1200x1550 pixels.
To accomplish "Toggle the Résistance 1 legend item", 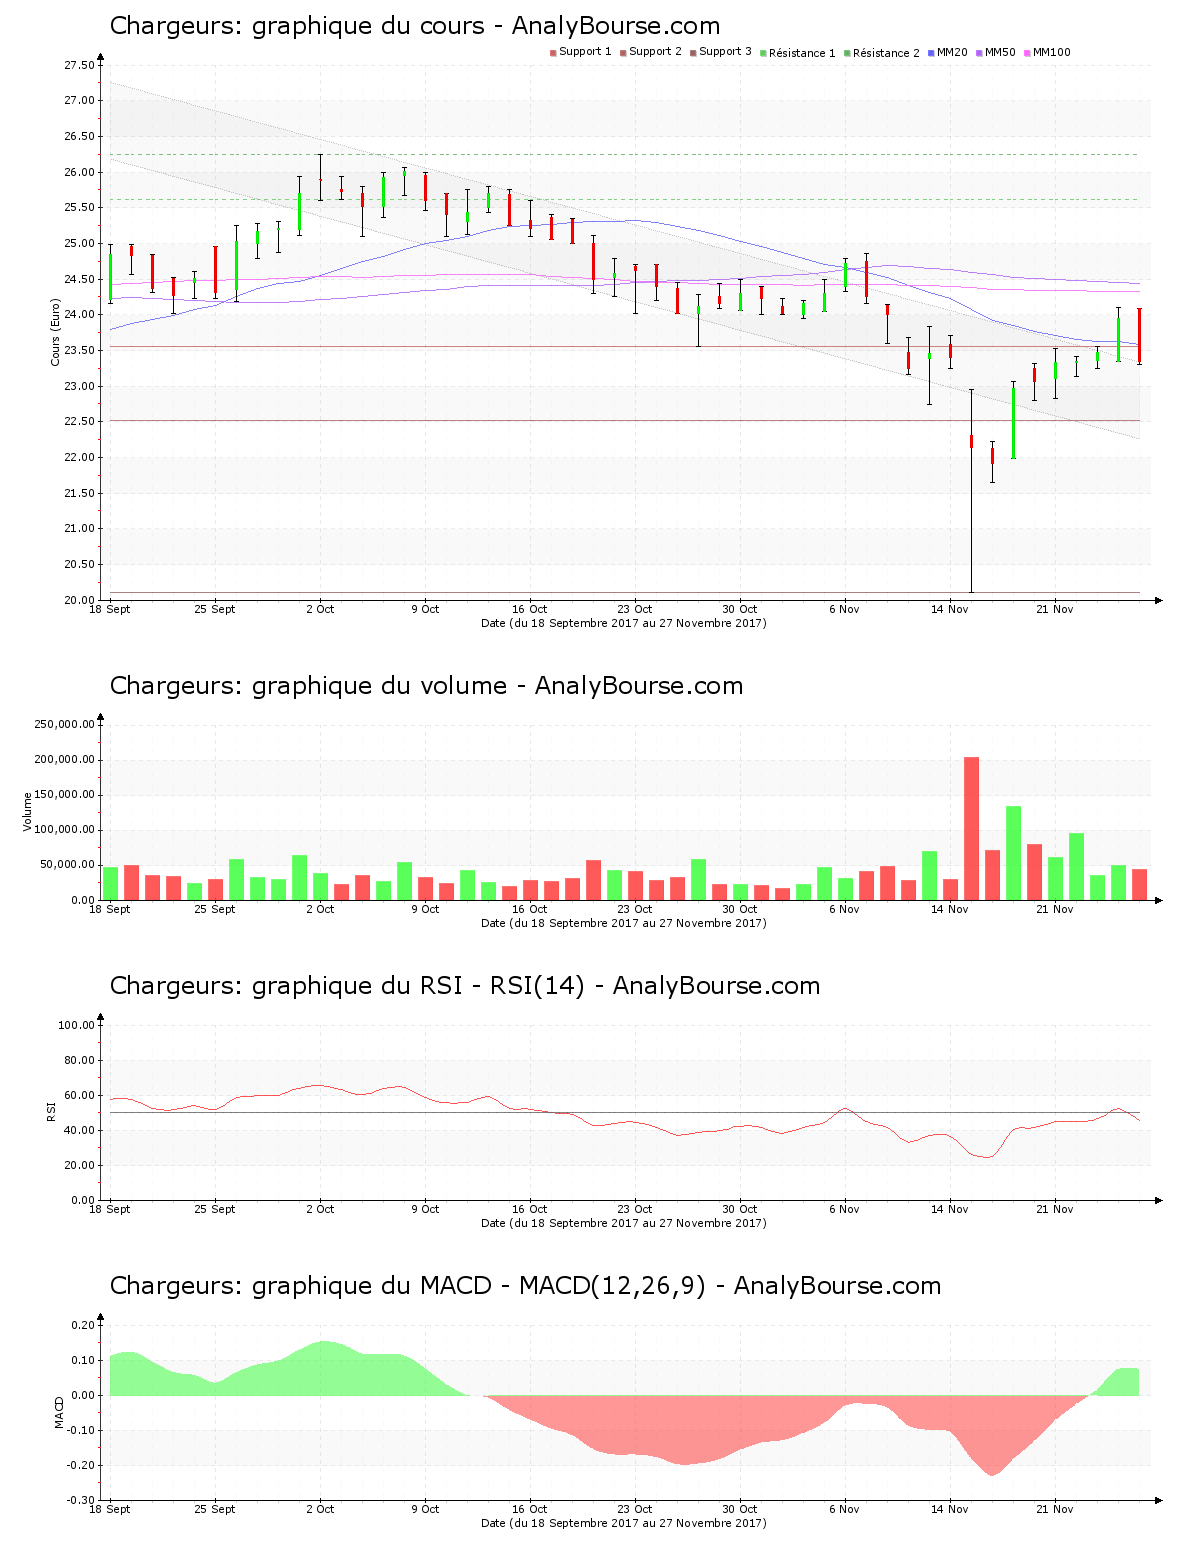I will [x=798, y=53].
